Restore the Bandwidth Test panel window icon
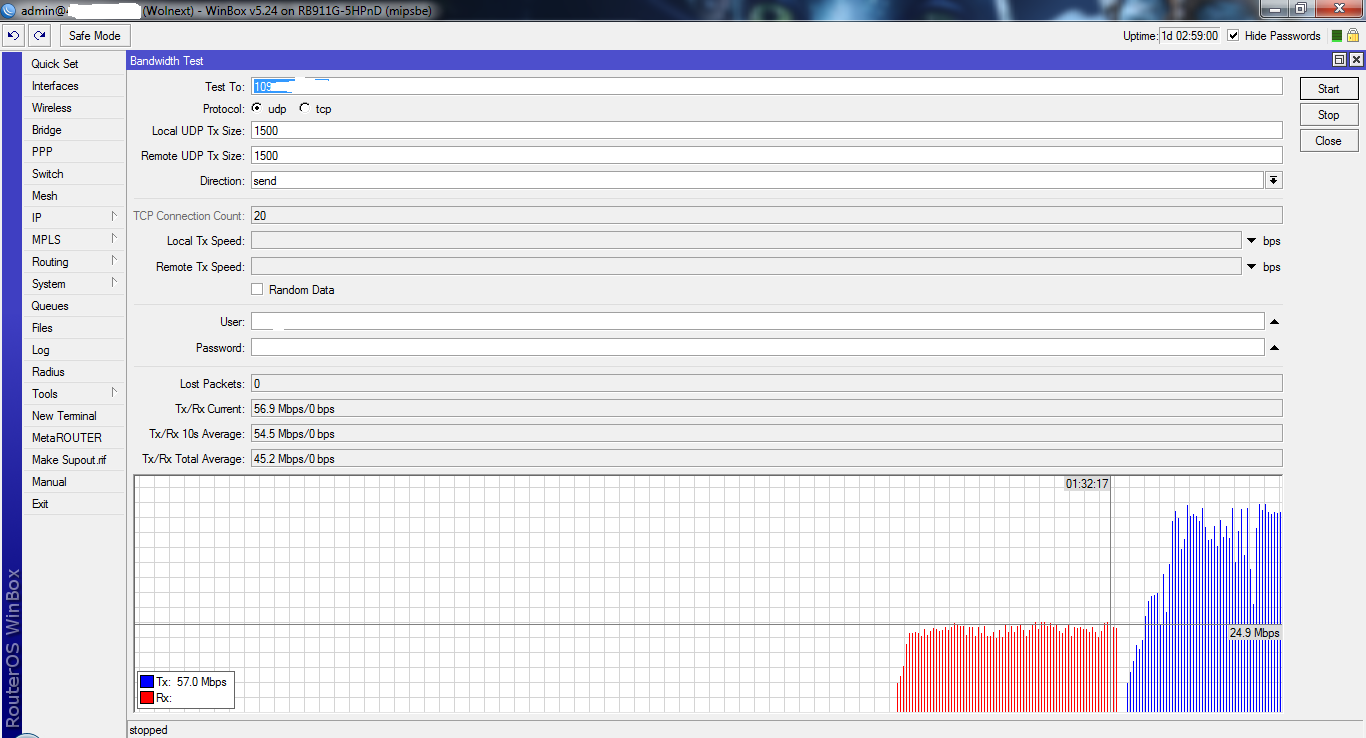This screenshot has width=1366, height=738. click(1340, 61)
